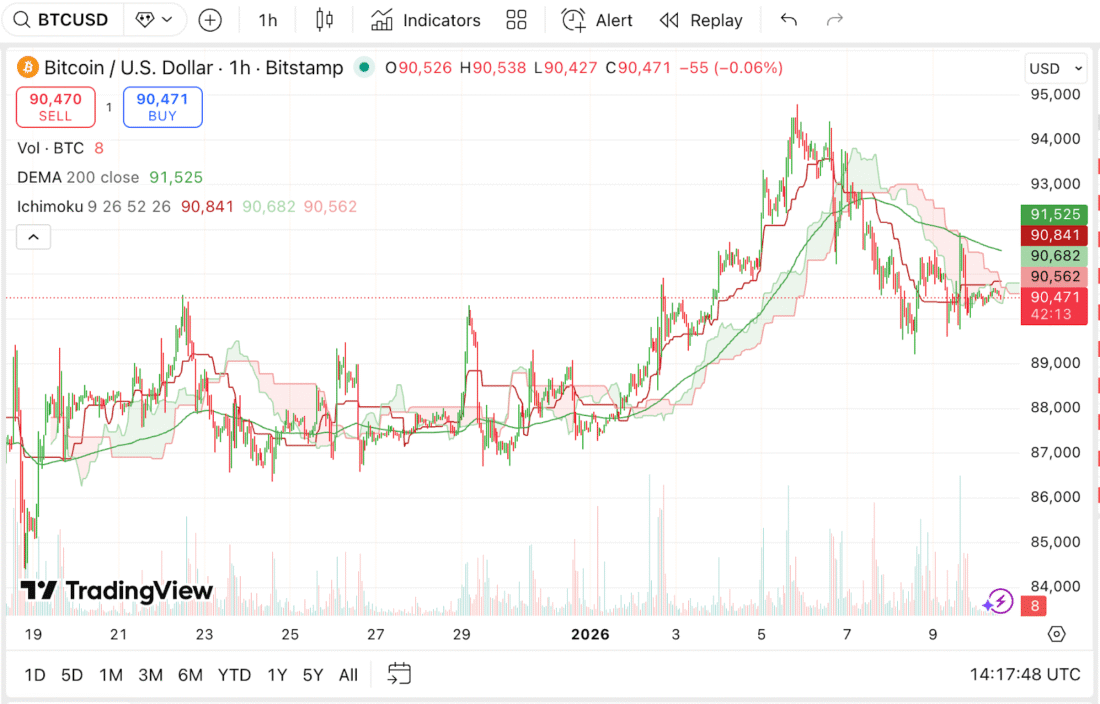Select the 5Y date range
1100x704 pixels.
[x=313, y=675]
